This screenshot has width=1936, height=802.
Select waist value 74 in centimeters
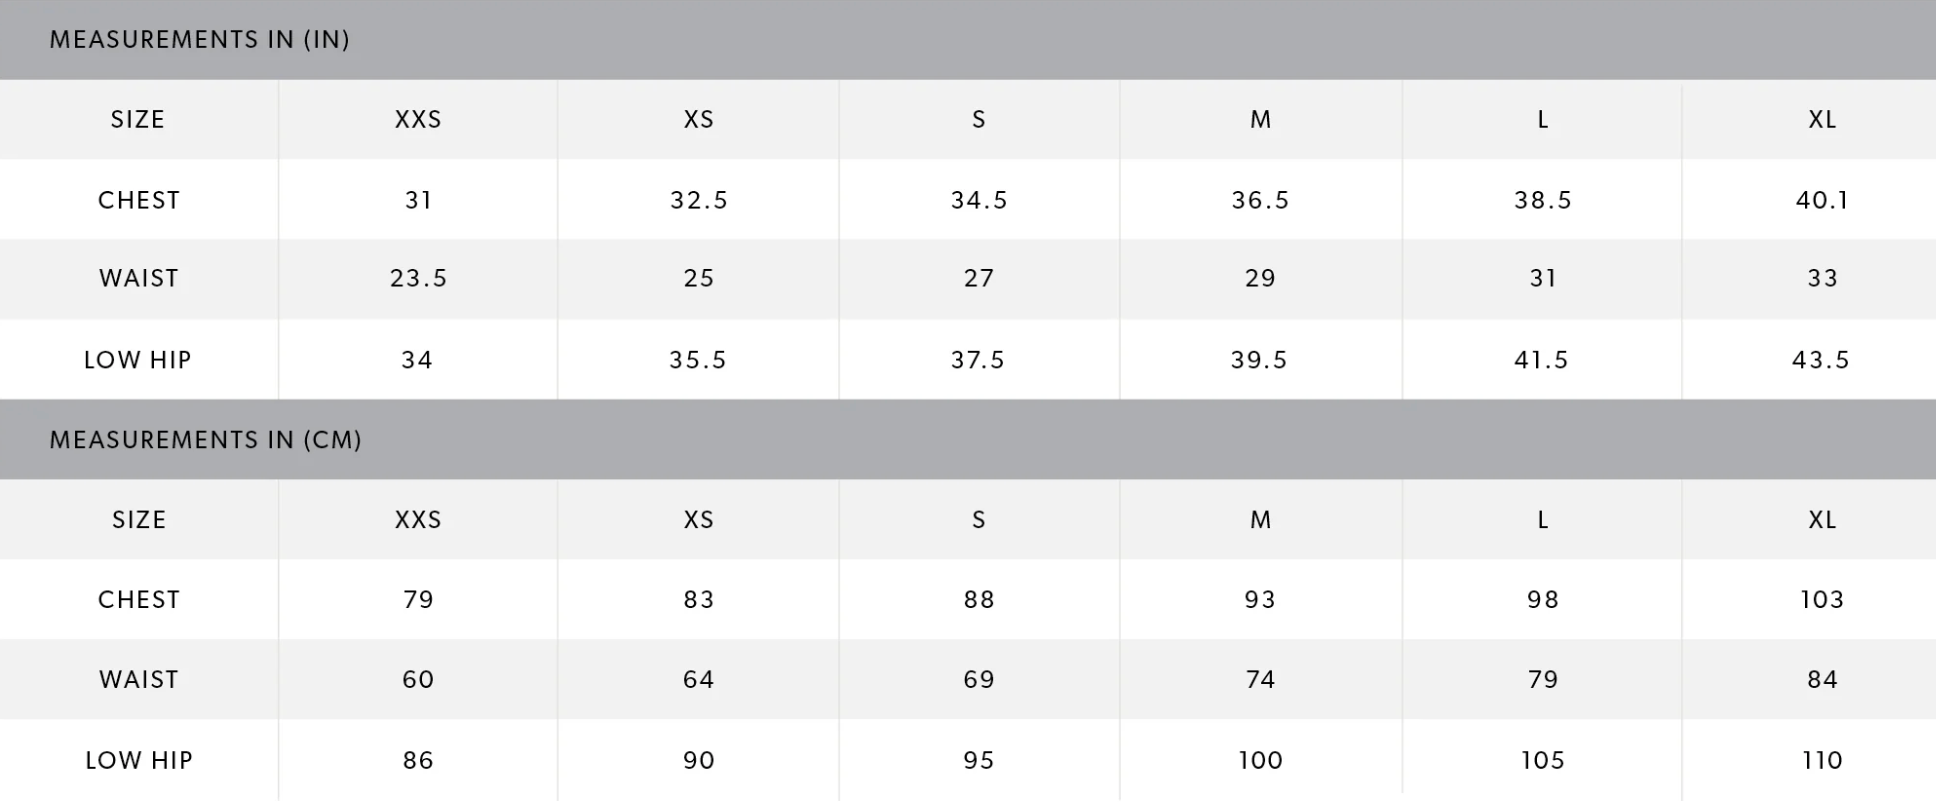tap(1260, 680)
